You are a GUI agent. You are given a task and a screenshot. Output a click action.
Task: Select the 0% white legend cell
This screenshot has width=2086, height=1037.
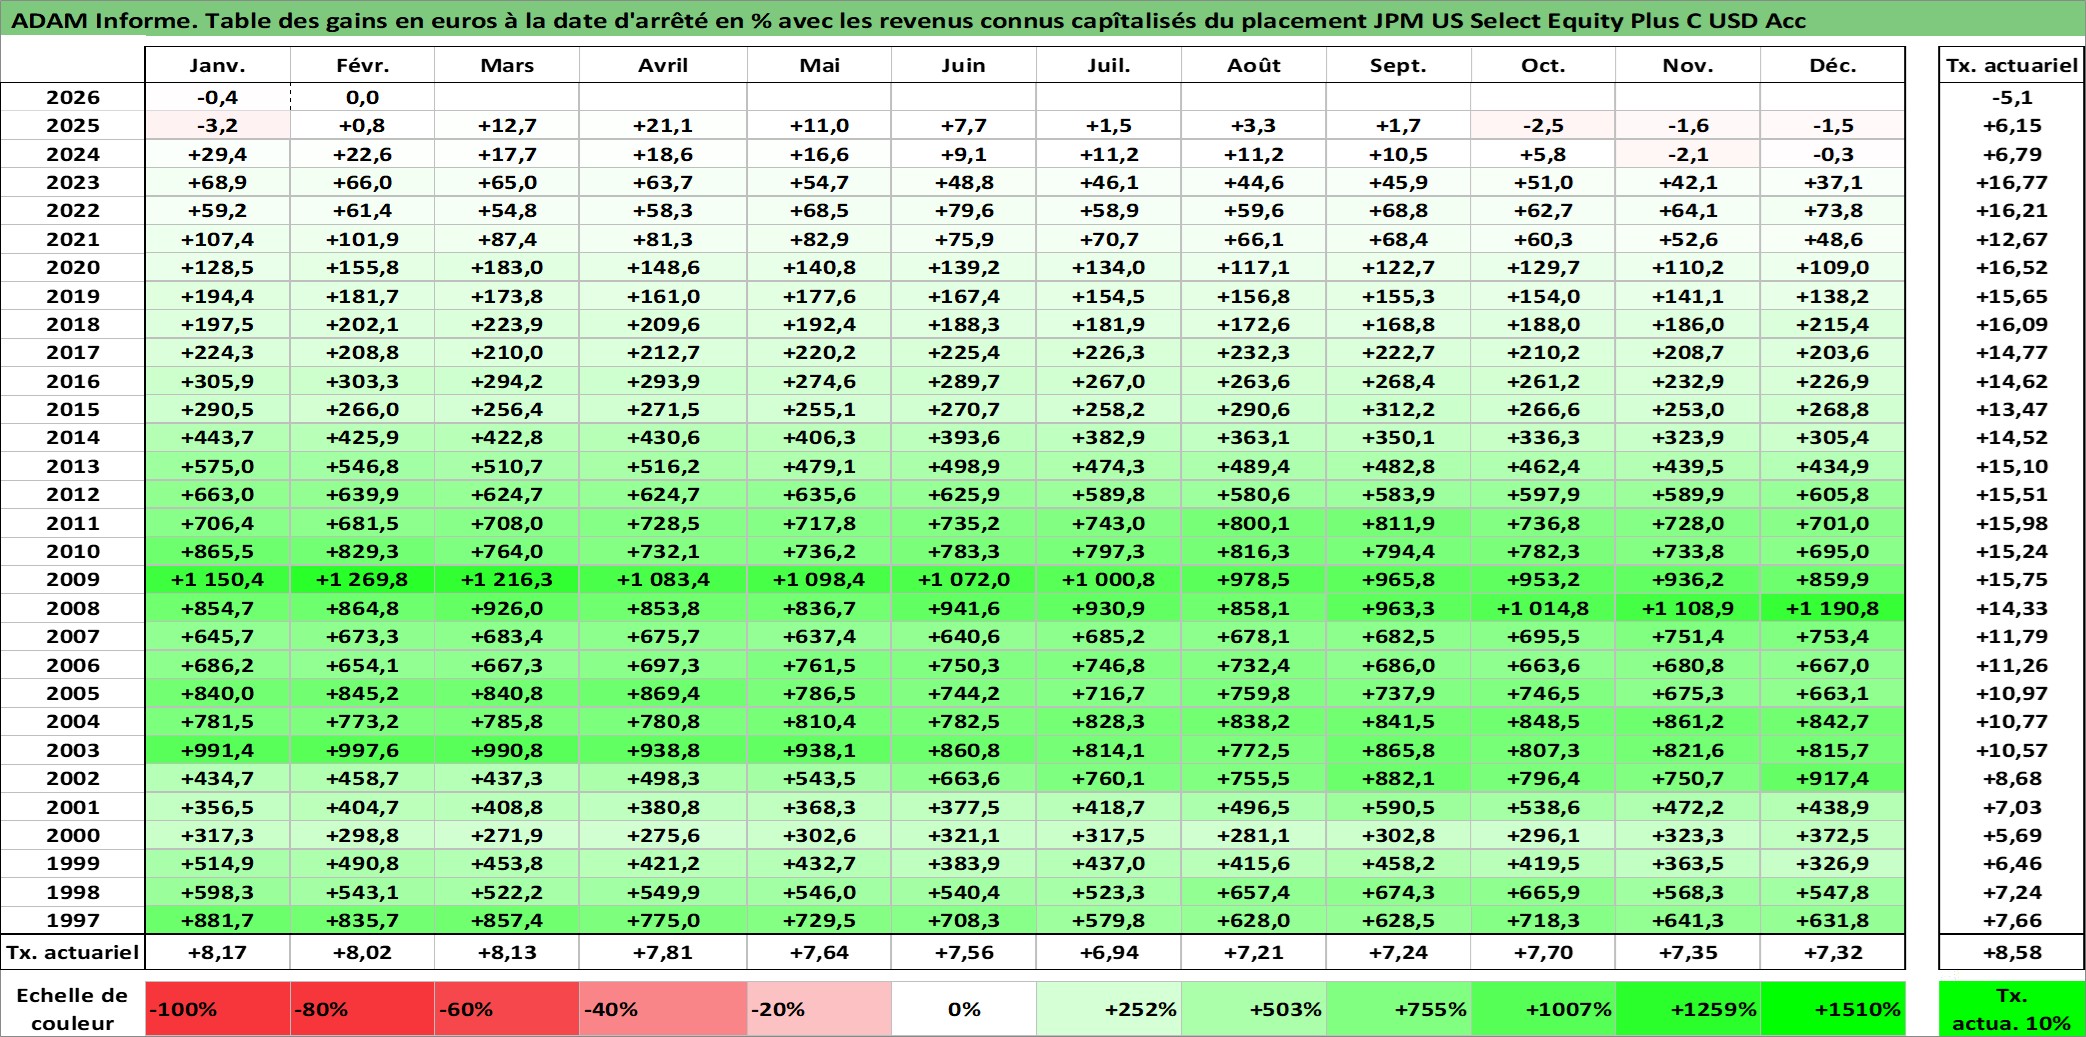pyautogui.click(x=964, y=1009)
